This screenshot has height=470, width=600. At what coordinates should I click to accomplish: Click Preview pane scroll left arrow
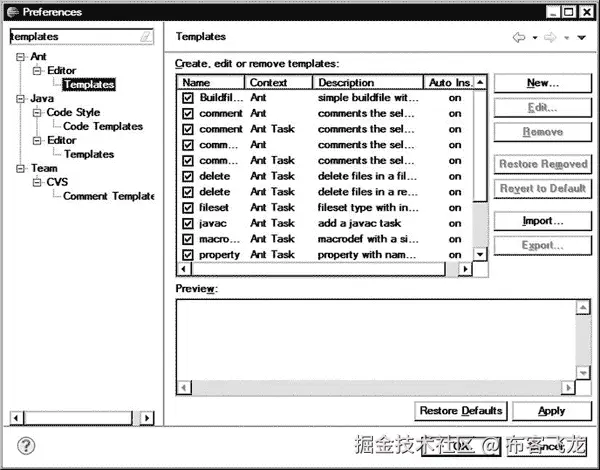click(x=184, y=388)
